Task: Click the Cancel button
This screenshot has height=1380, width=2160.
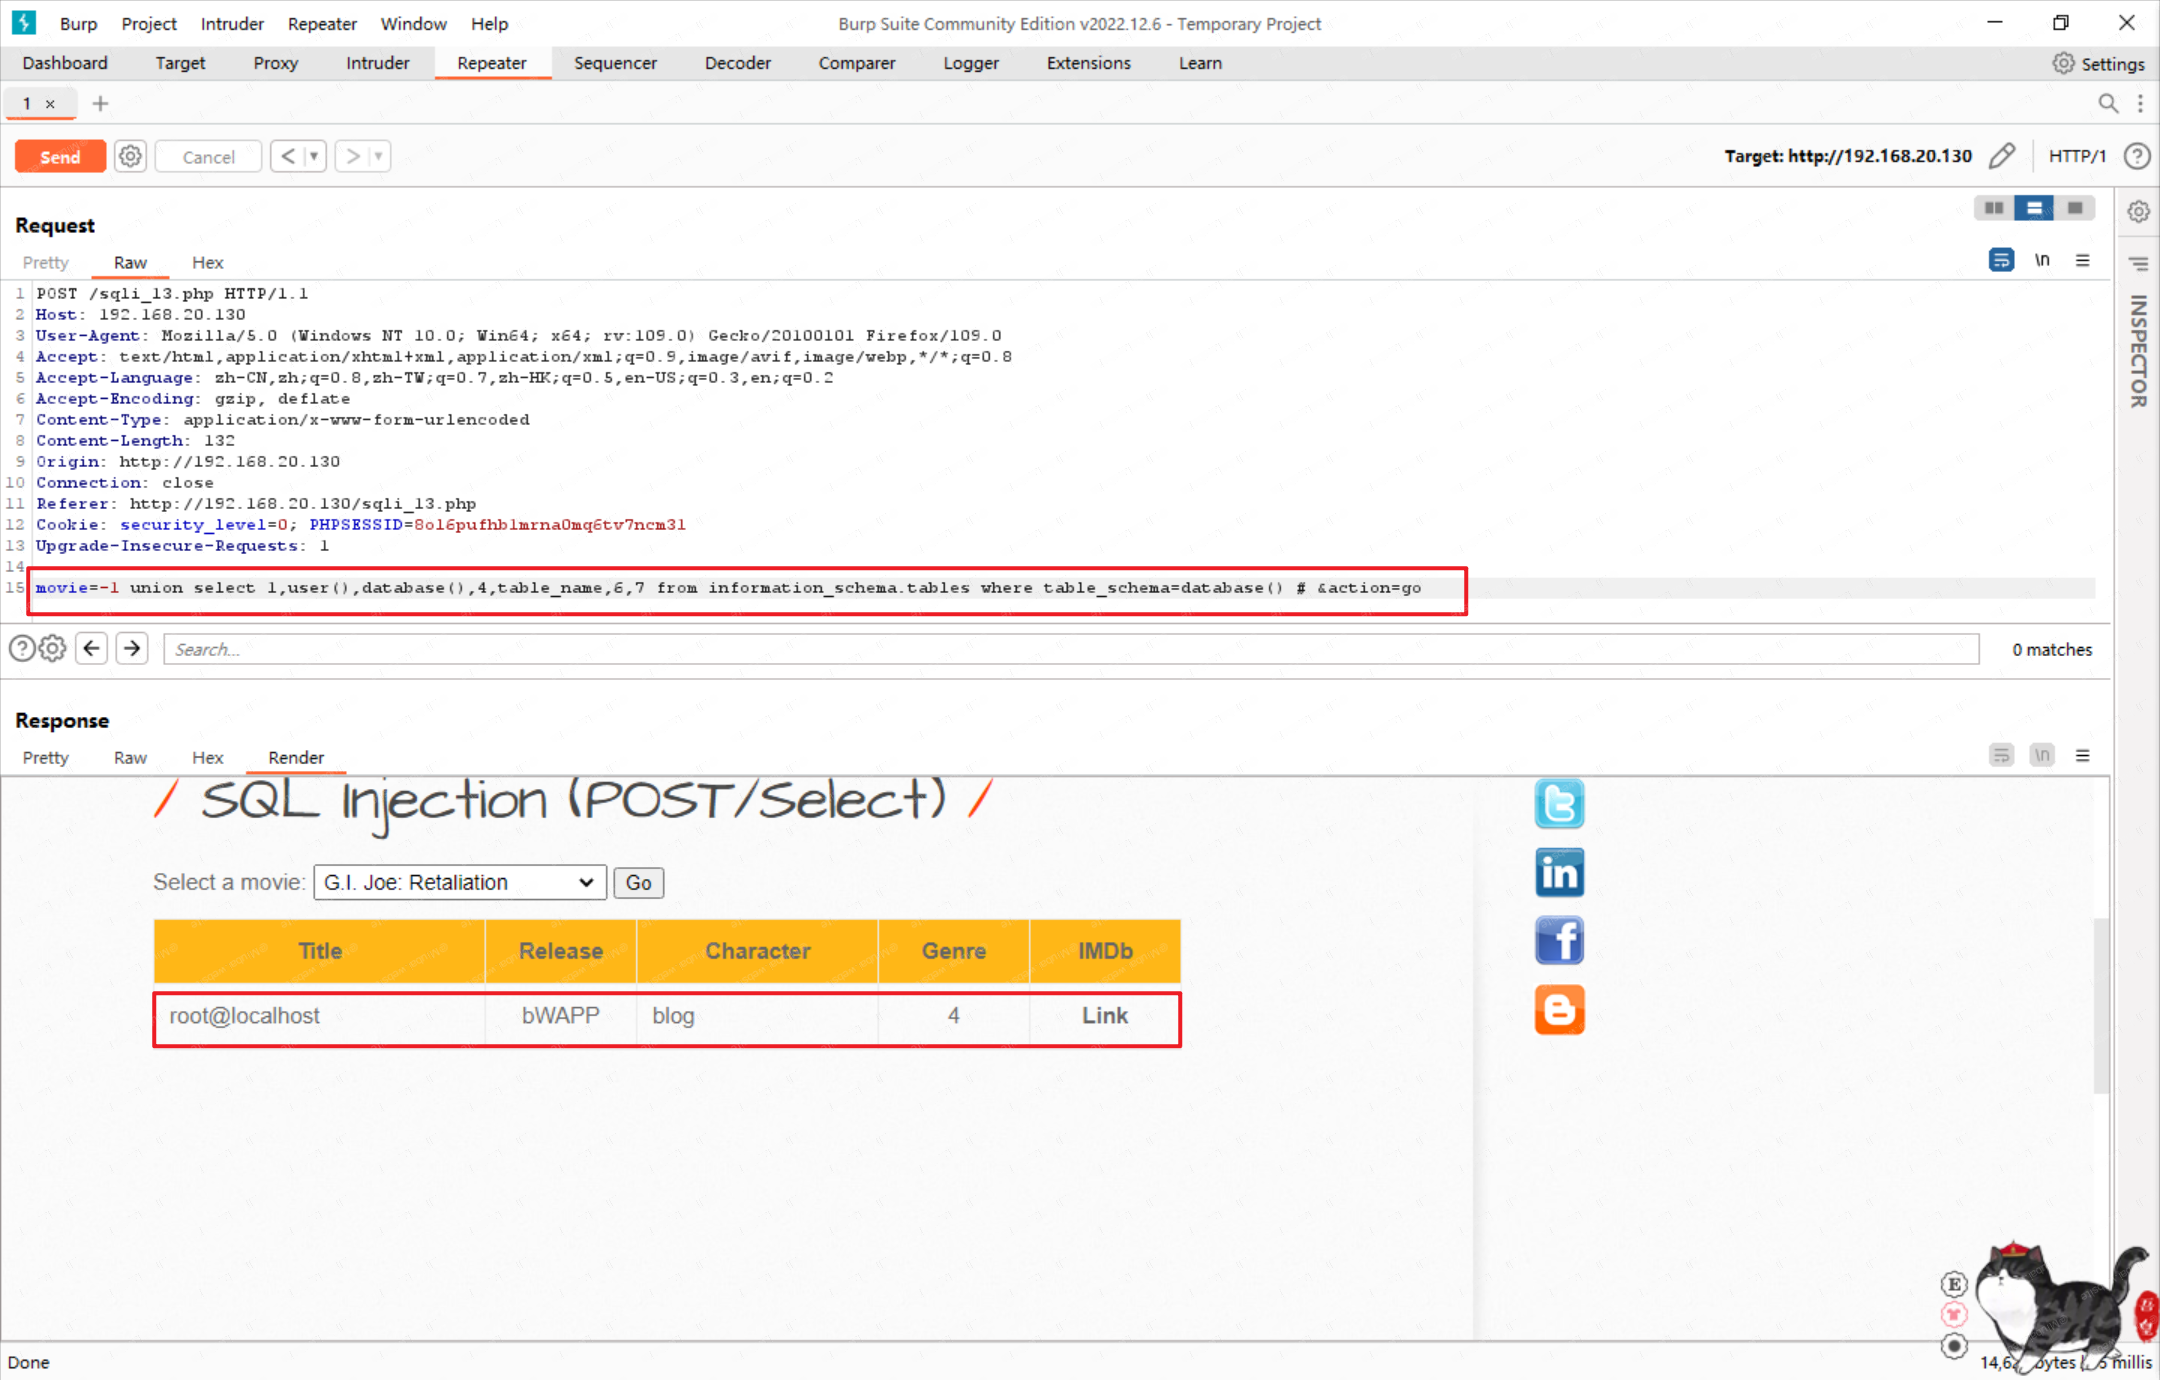Action: coord(208,157)
